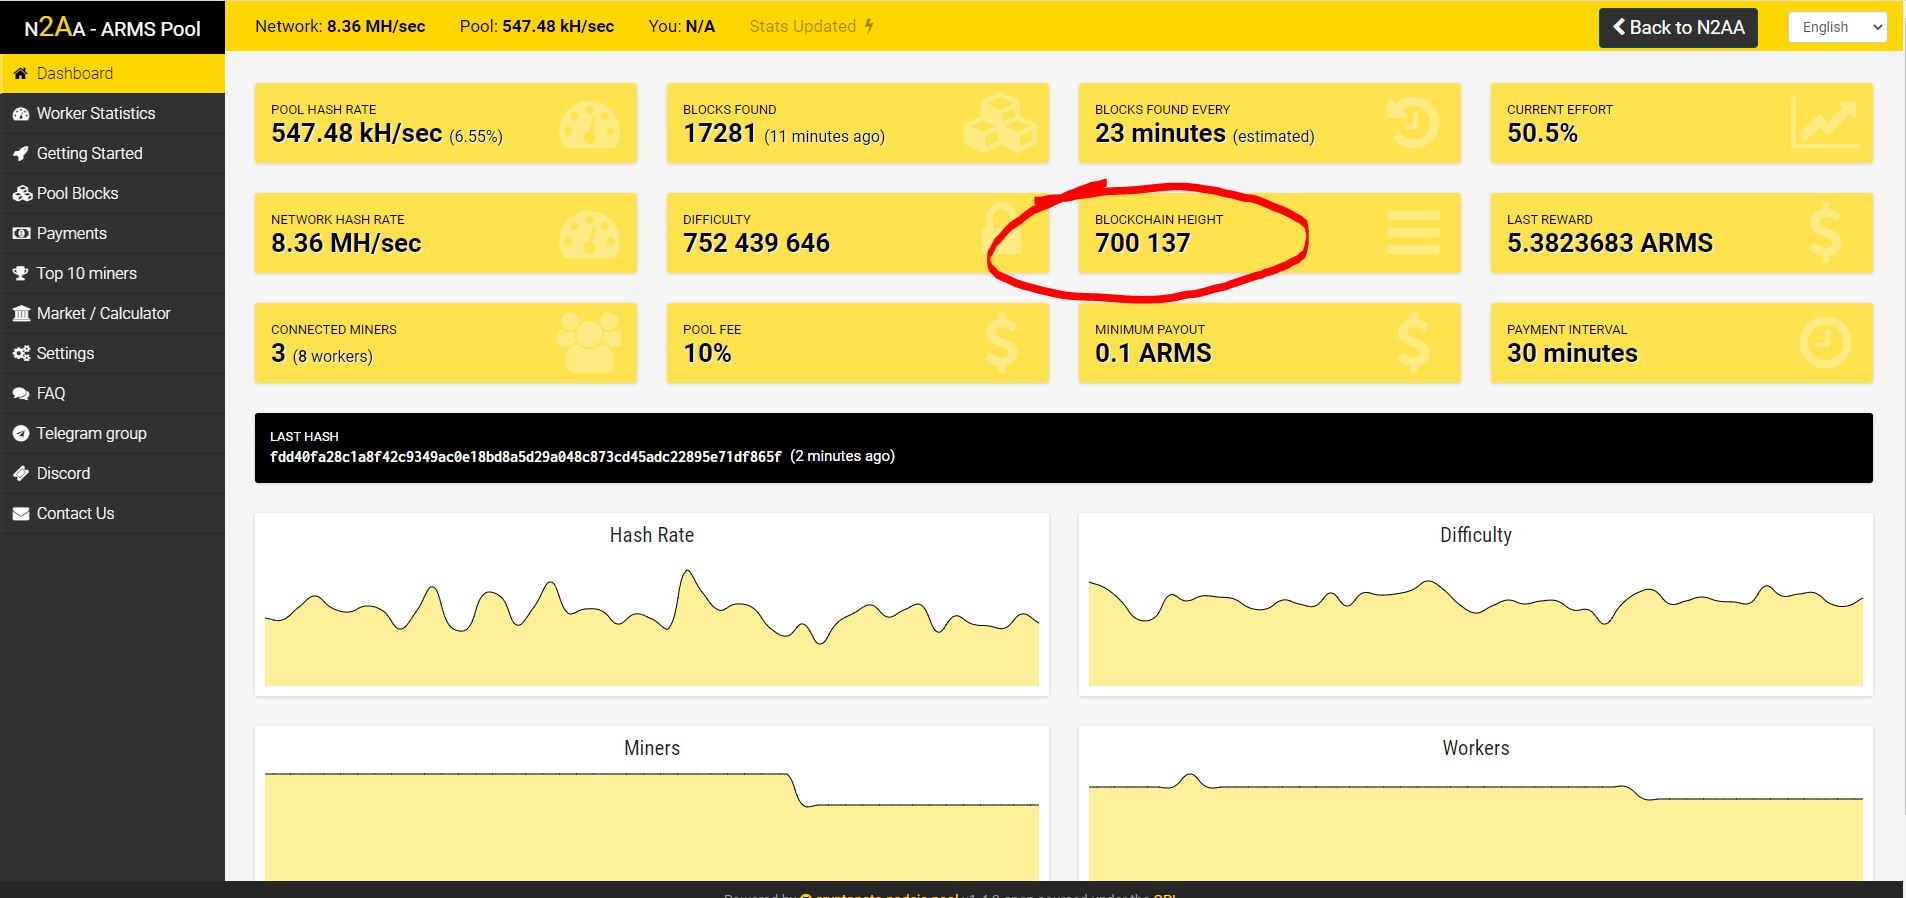Click the Contact Us envelope icon
The image size is (1906, 898).
(21, 514)
